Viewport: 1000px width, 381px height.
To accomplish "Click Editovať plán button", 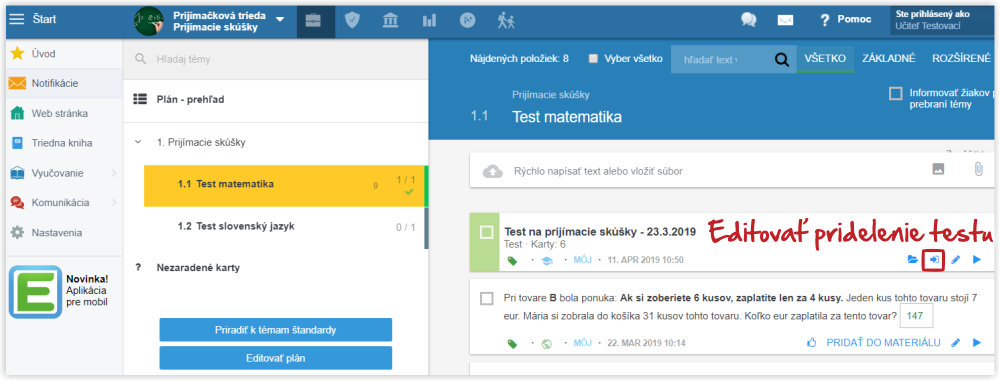I will (x=276, y=358).
